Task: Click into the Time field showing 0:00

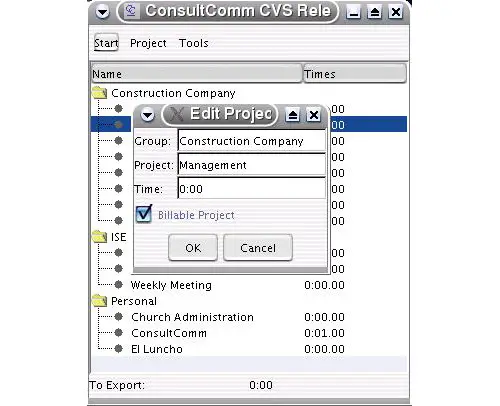Action: pyautogui.click(x=252, y=189)
